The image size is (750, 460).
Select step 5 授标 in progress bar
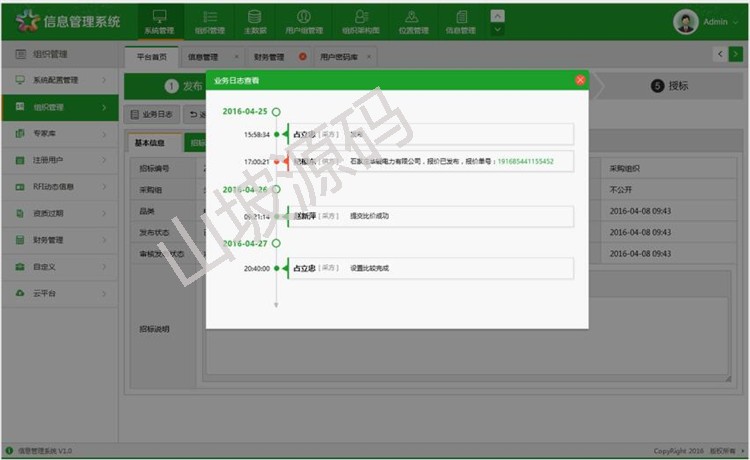670,86
